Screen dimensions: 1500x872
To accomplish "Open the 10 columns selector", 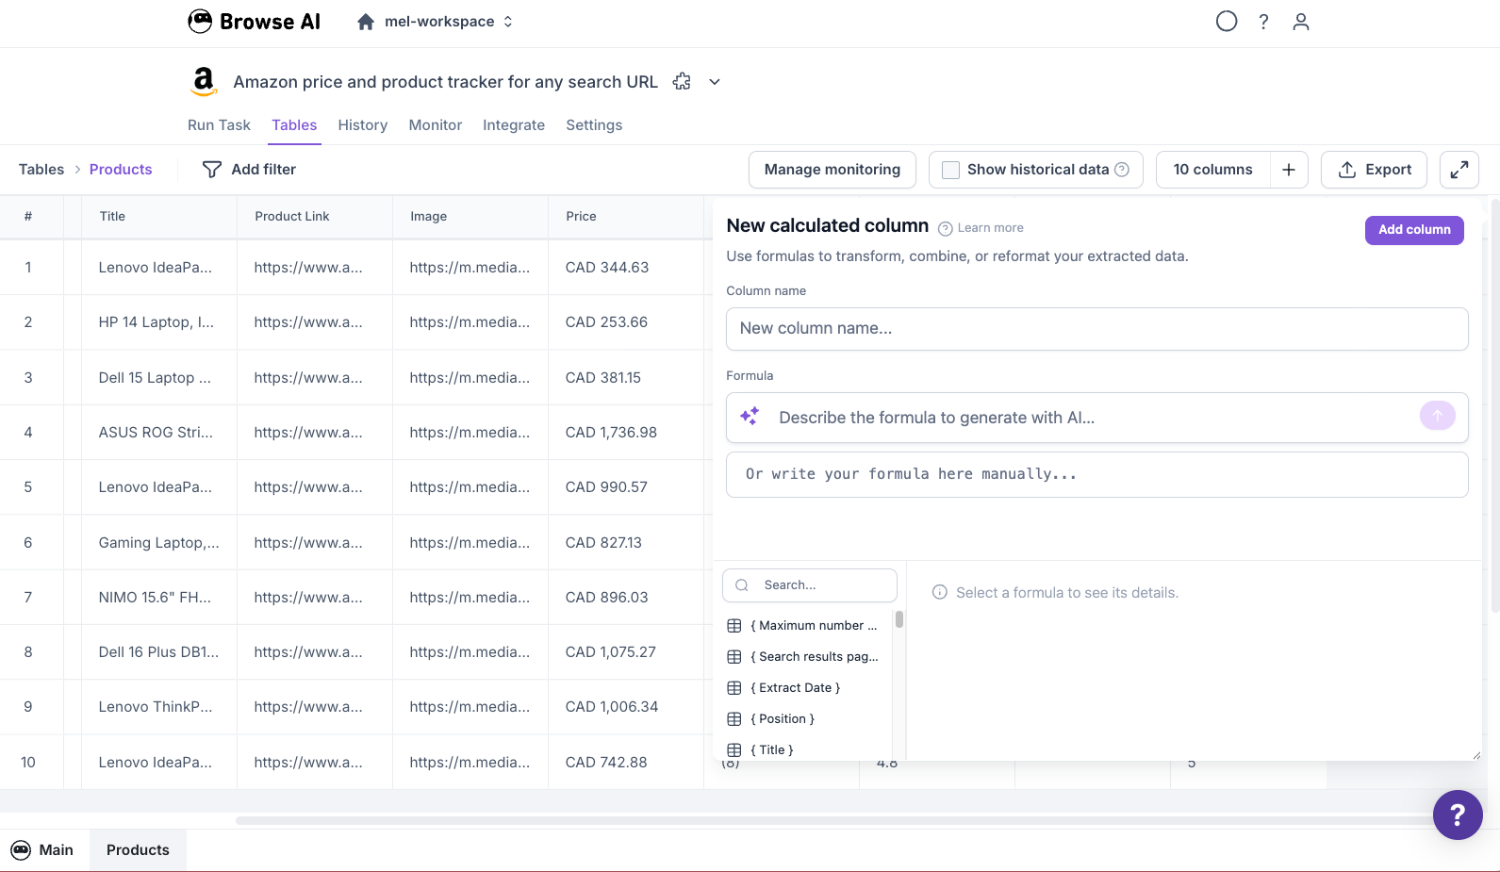I will (x=1213, y=170).
